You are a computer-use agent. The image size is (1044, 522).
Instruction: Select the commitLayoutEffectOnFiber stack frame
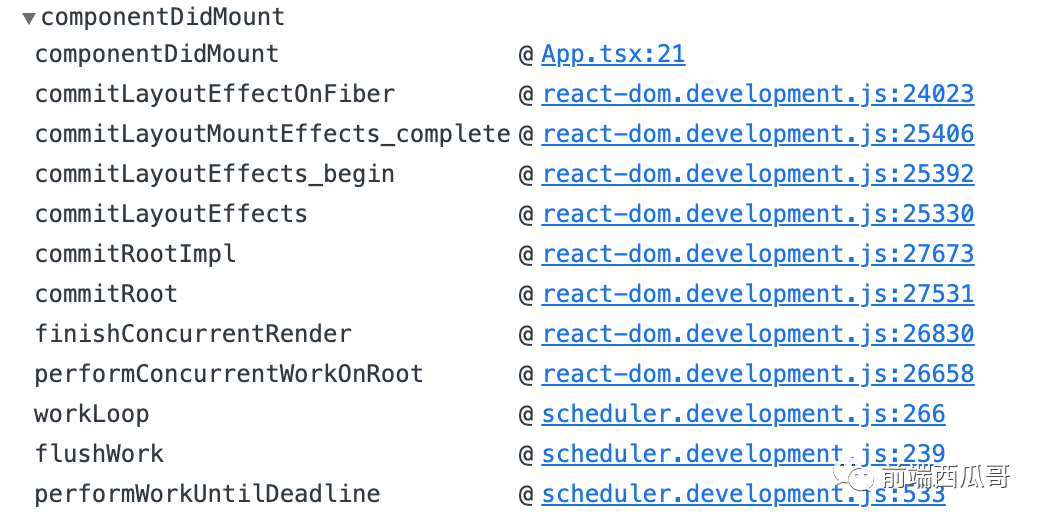pyautogui.click(x=214, y=94)
